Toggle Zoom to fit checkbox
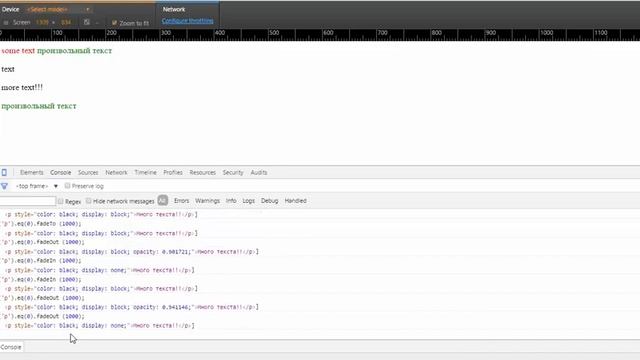 (x=114, y=23)
